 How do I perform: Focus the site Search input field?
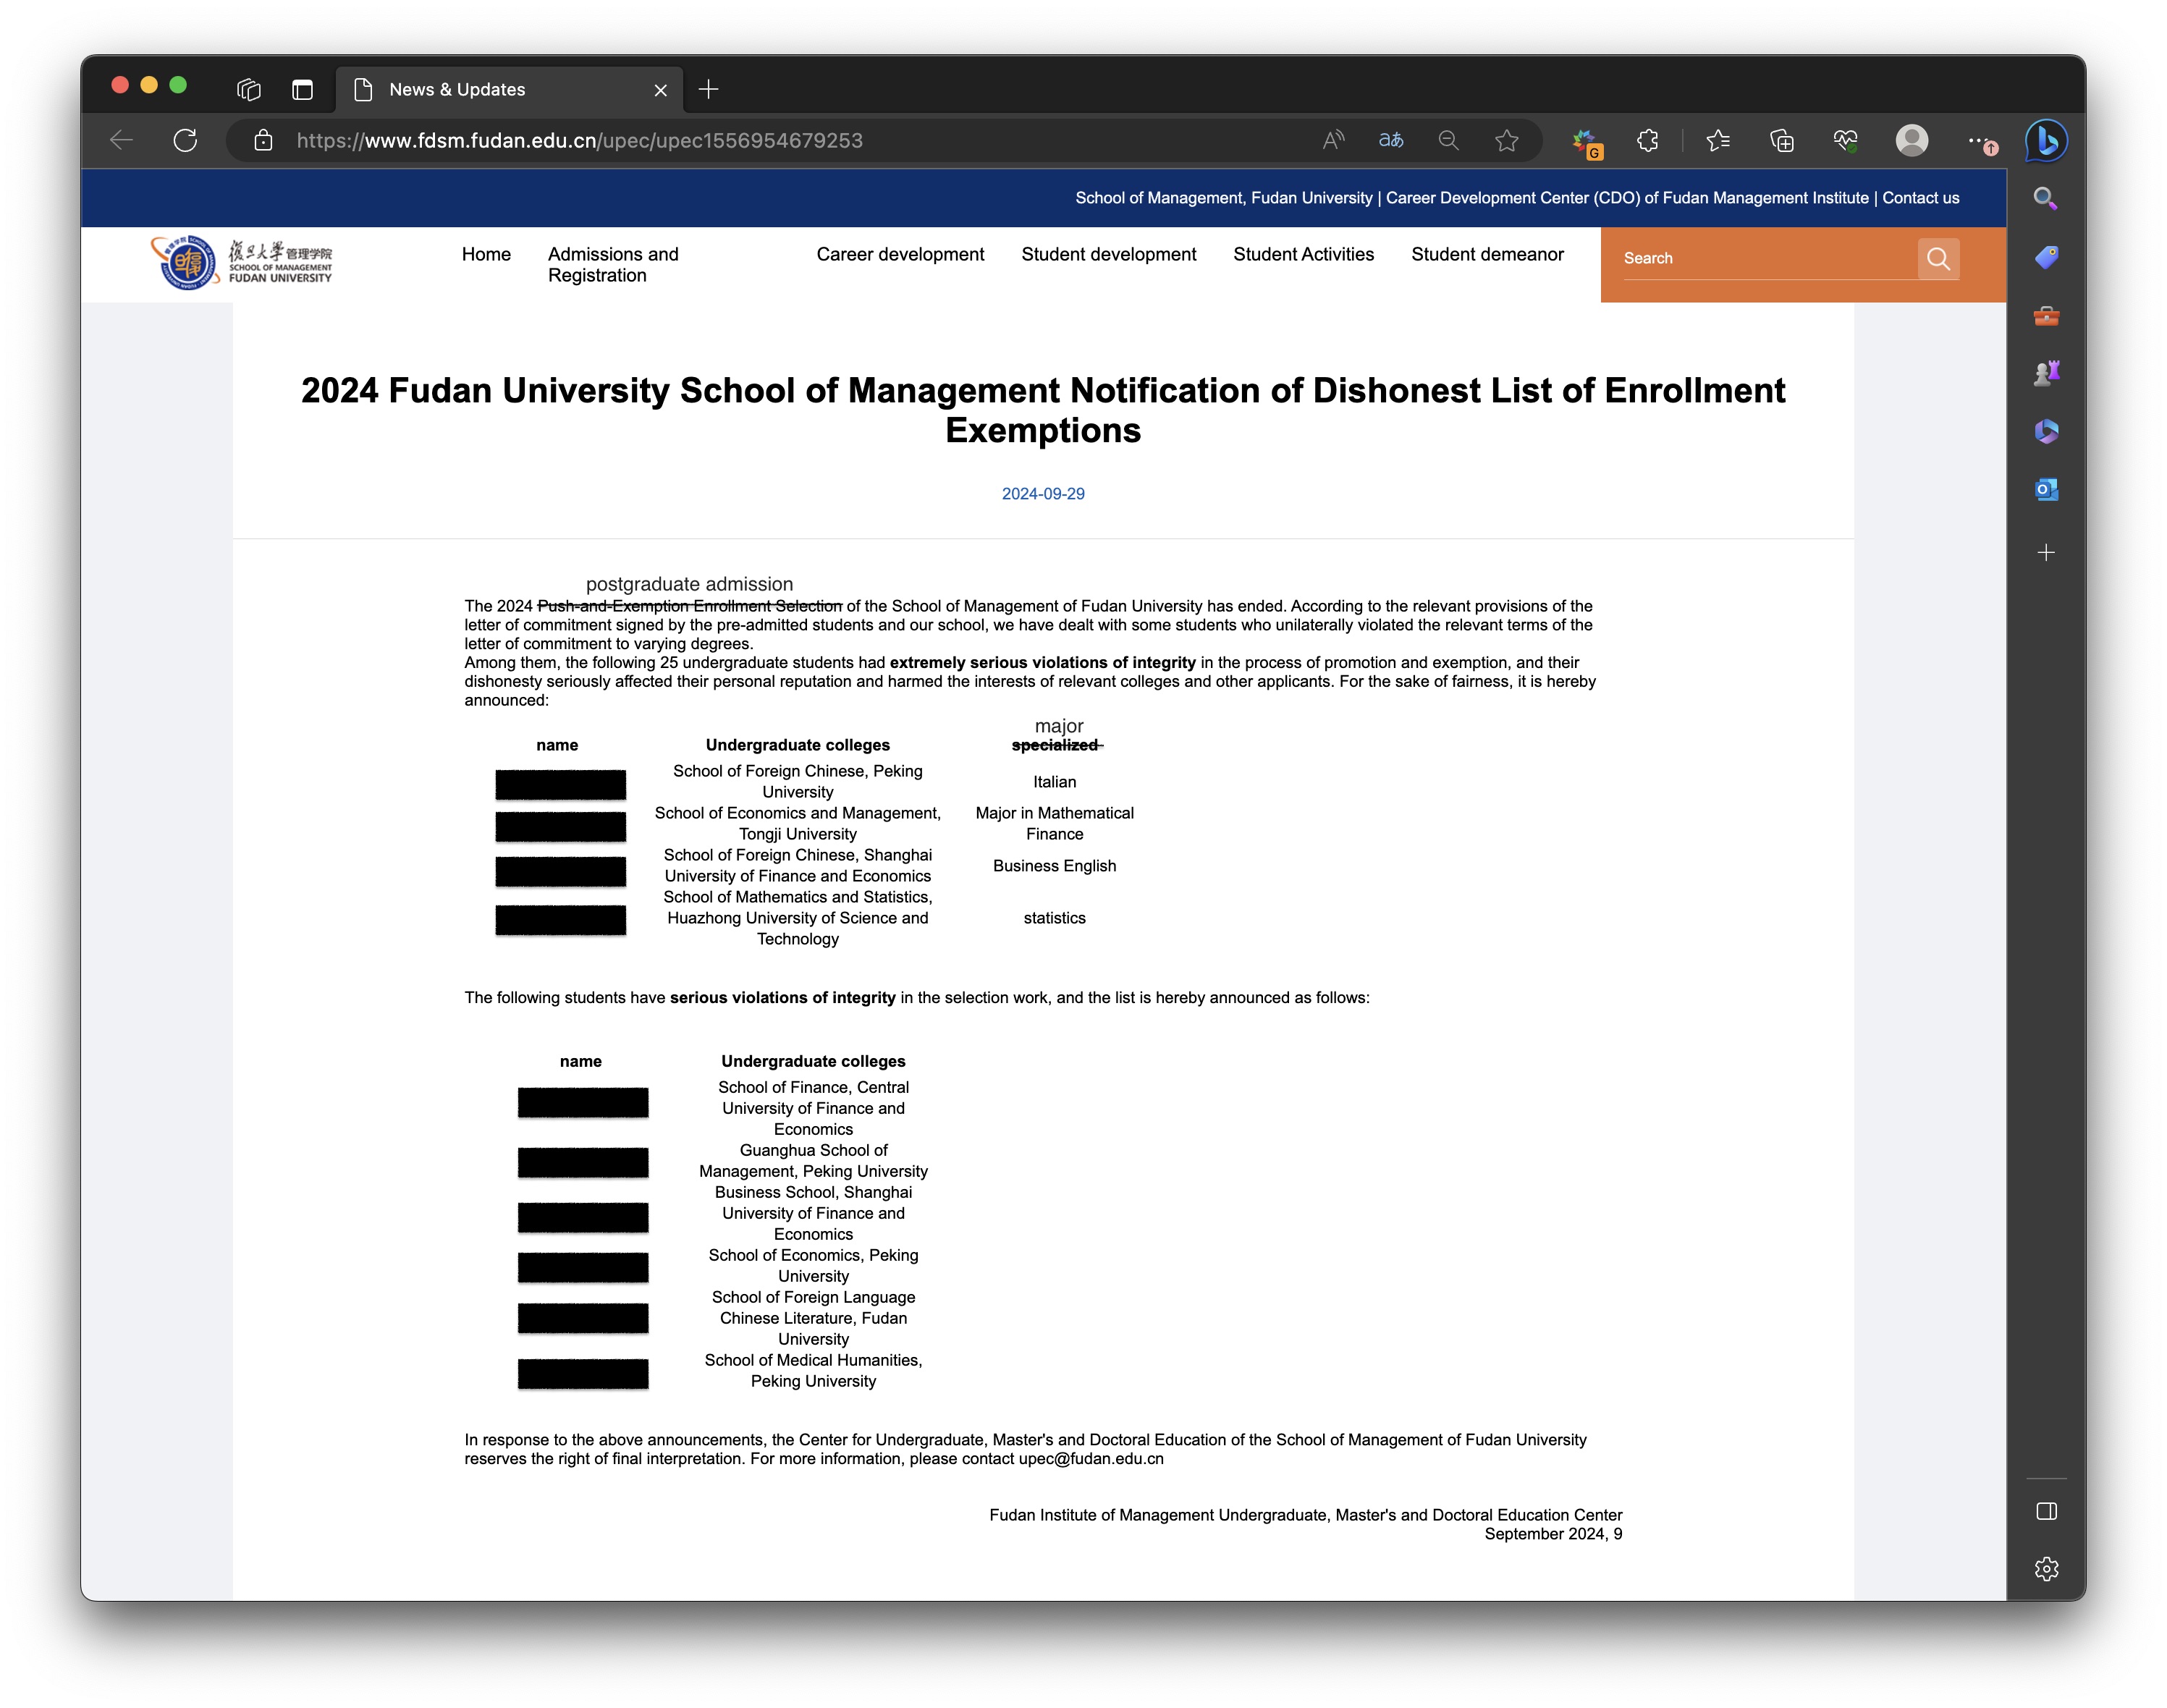click(1768, 258)
